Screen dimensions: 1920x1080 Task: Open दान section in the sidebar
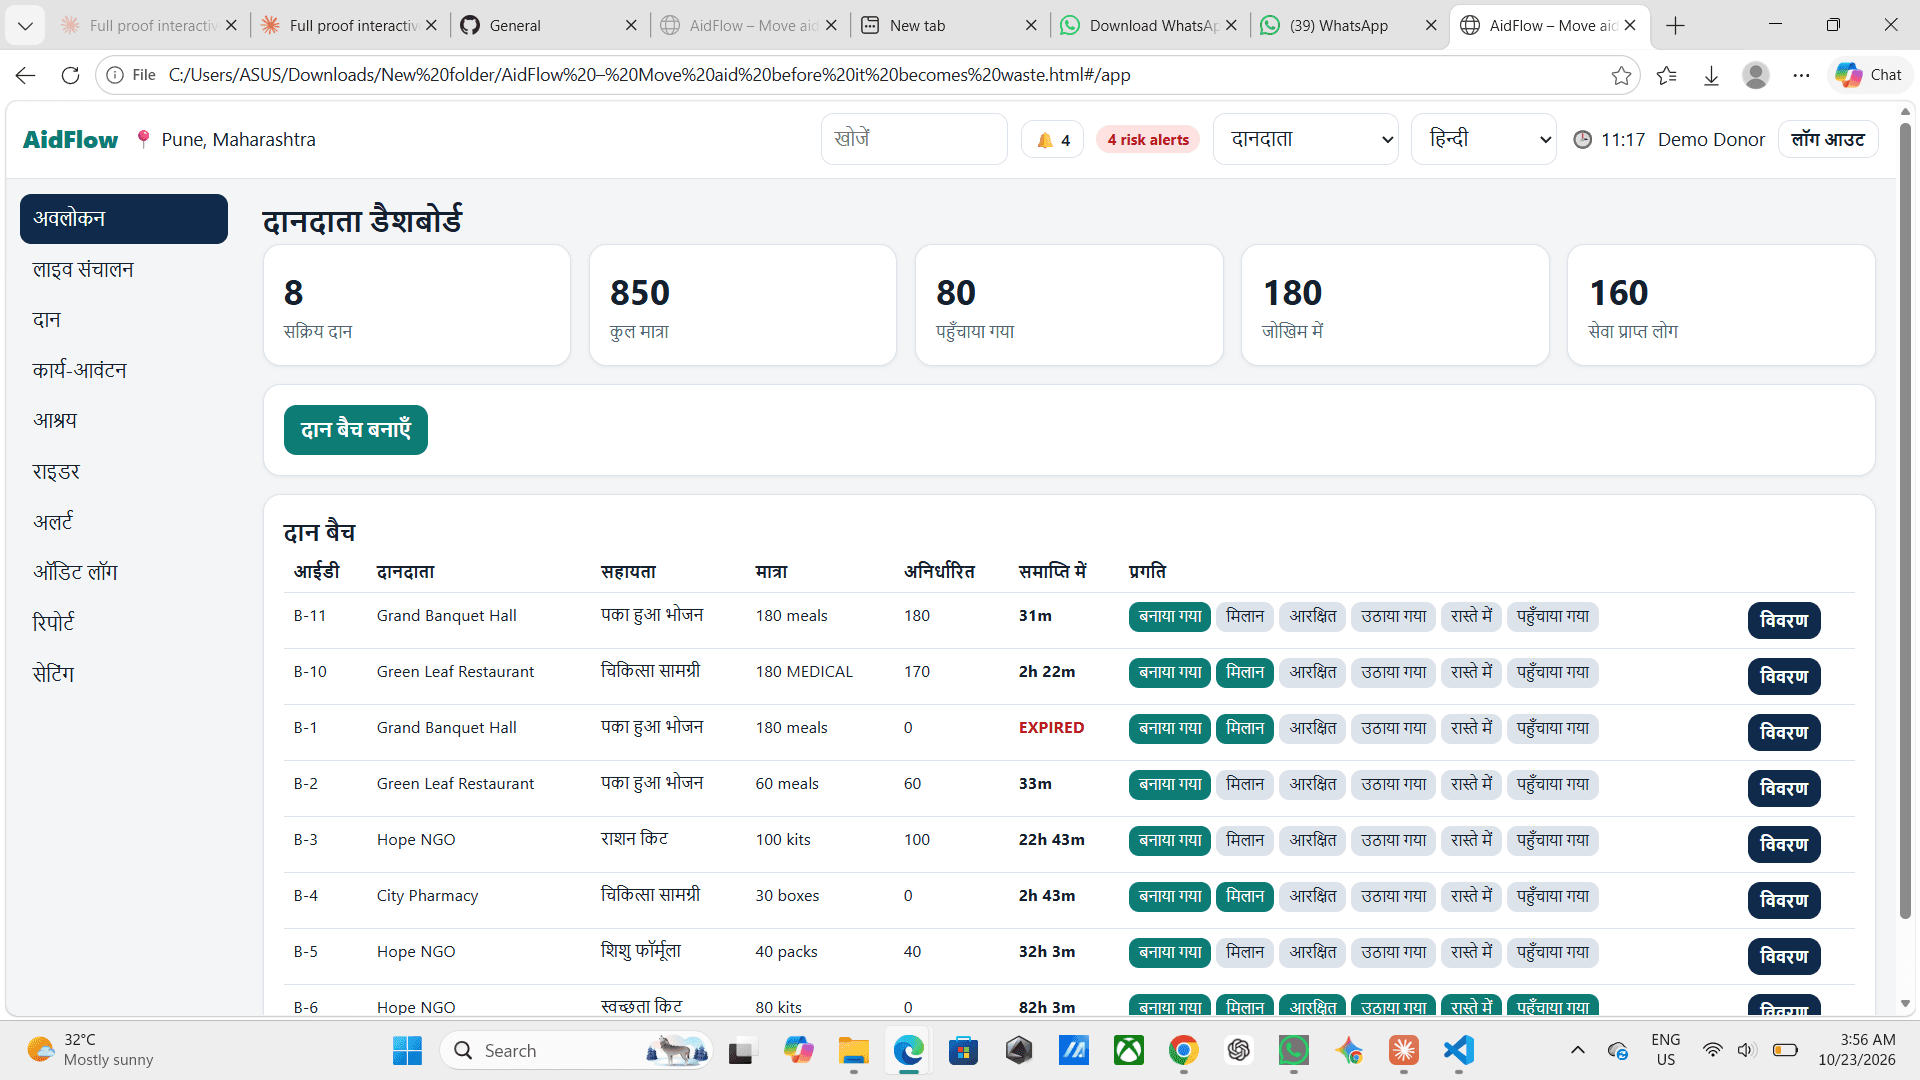pos(124,320)
